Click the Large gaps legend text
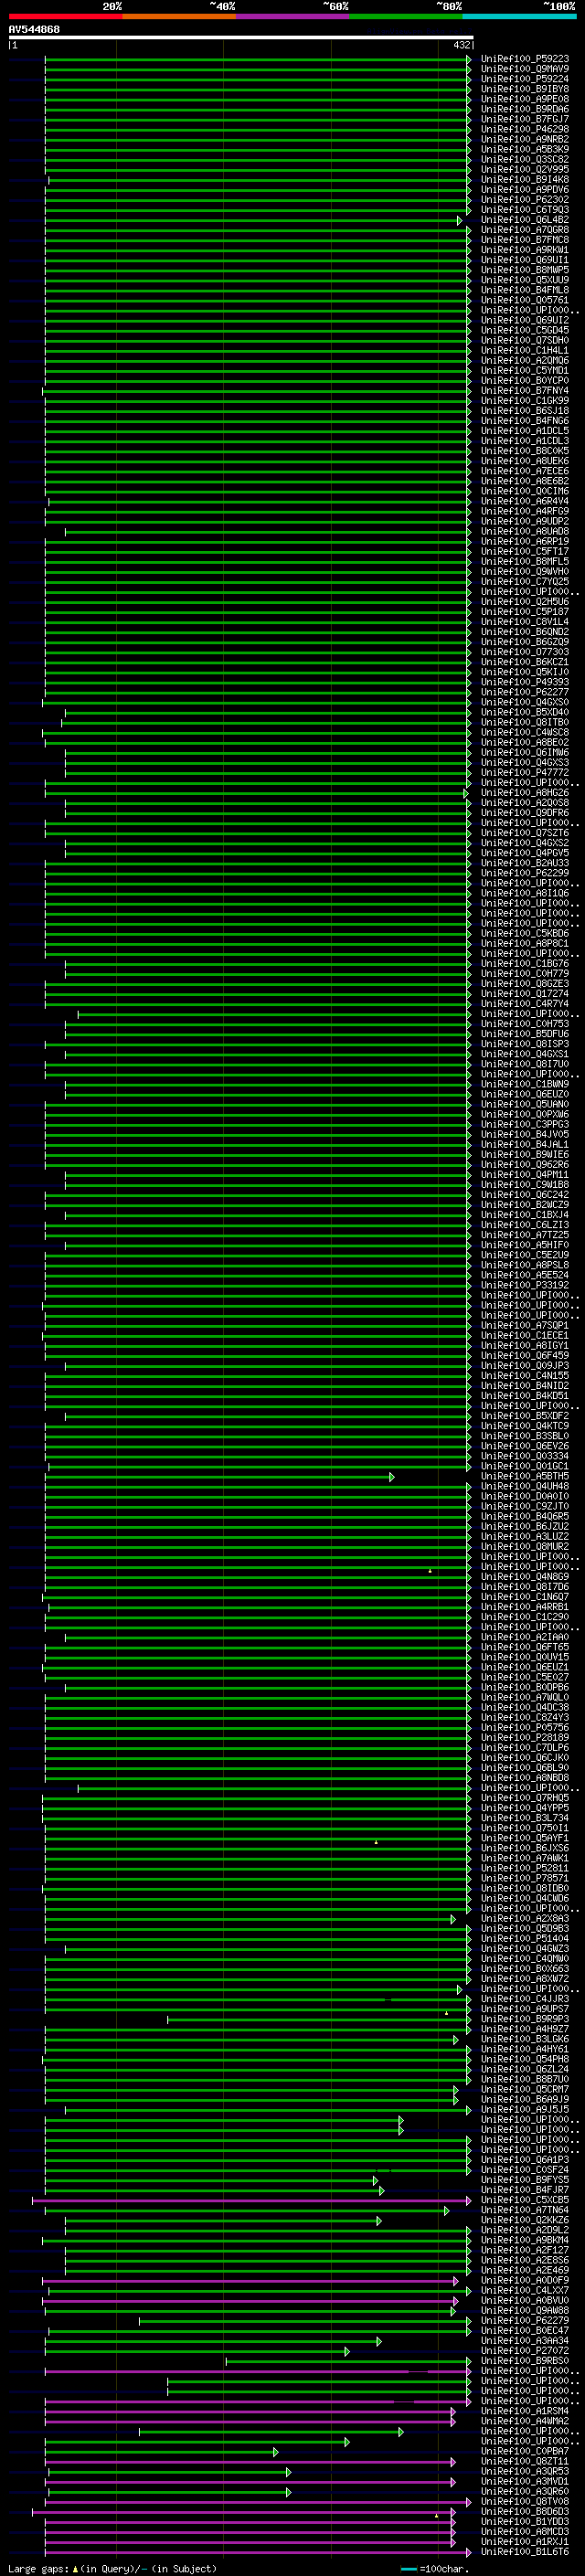The height and width of the screenshot is (2576, 585). click(x=112, y=2569)
